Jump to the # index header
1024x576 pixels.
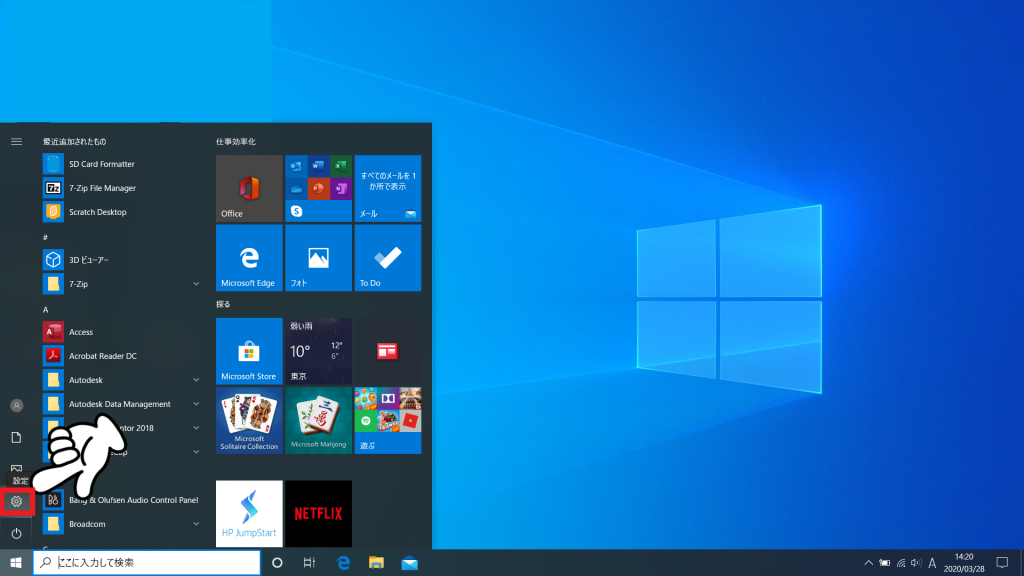45,238
